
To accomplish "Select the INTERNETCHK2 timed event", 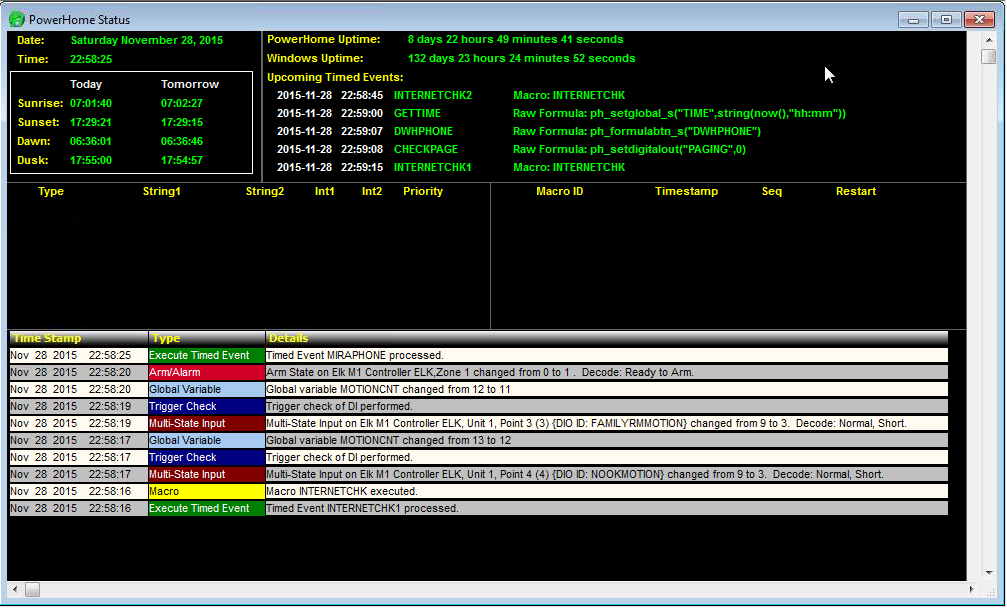I will pos(432,95).
